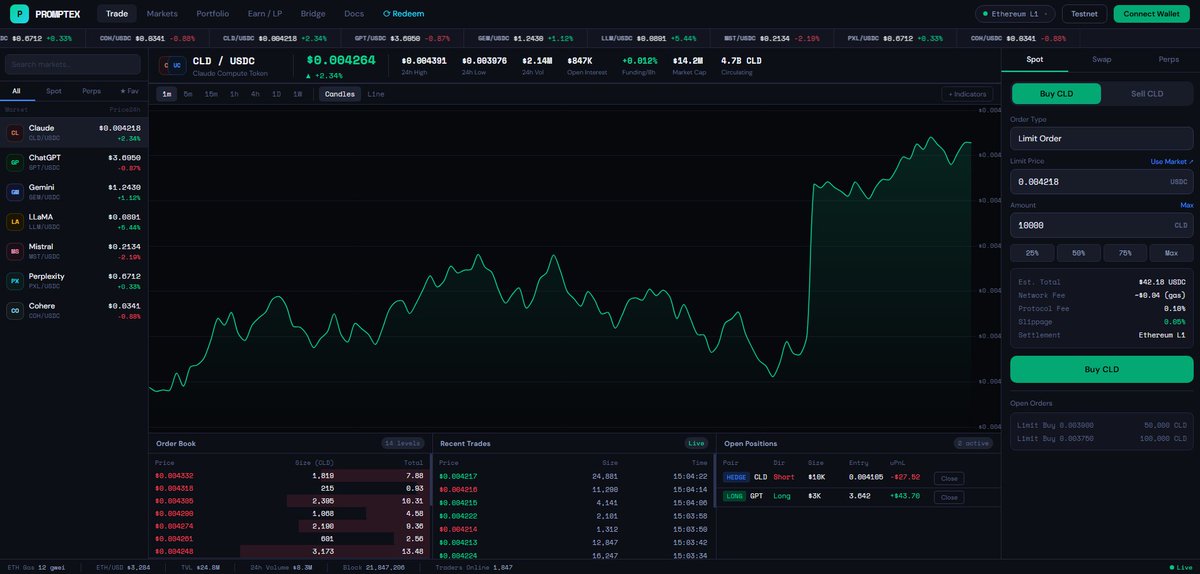Open the Ethereum L1 network dropdown
The width and height of the screenshot is (1200, 574).
pos(1015,14)
